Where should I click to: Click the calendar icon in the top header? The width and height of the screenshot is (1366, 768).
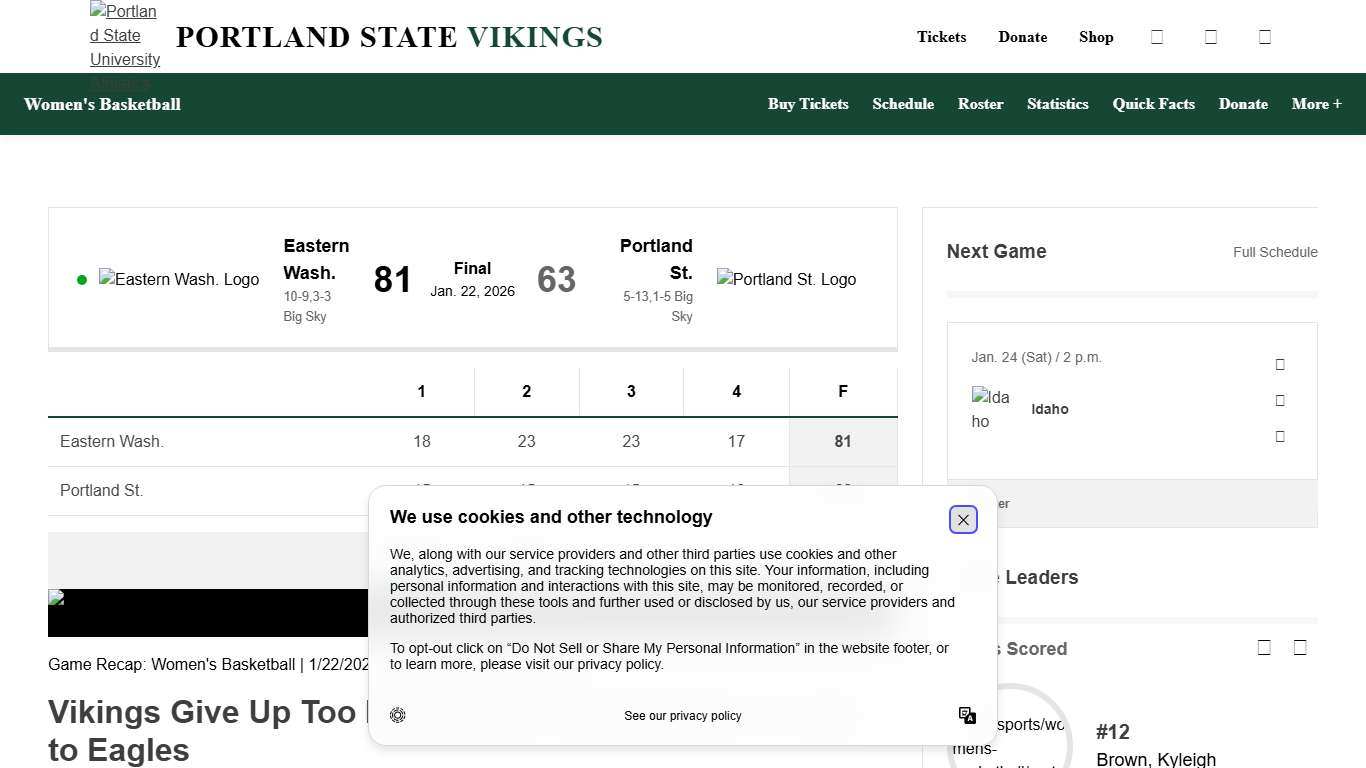(x=1157, y=37)
